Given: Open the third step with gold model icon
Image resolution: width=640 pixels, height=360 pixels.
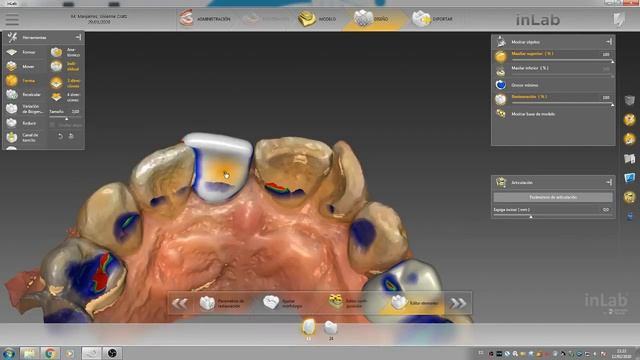Looking at the screenshot, I should click(x=349, y=302).
